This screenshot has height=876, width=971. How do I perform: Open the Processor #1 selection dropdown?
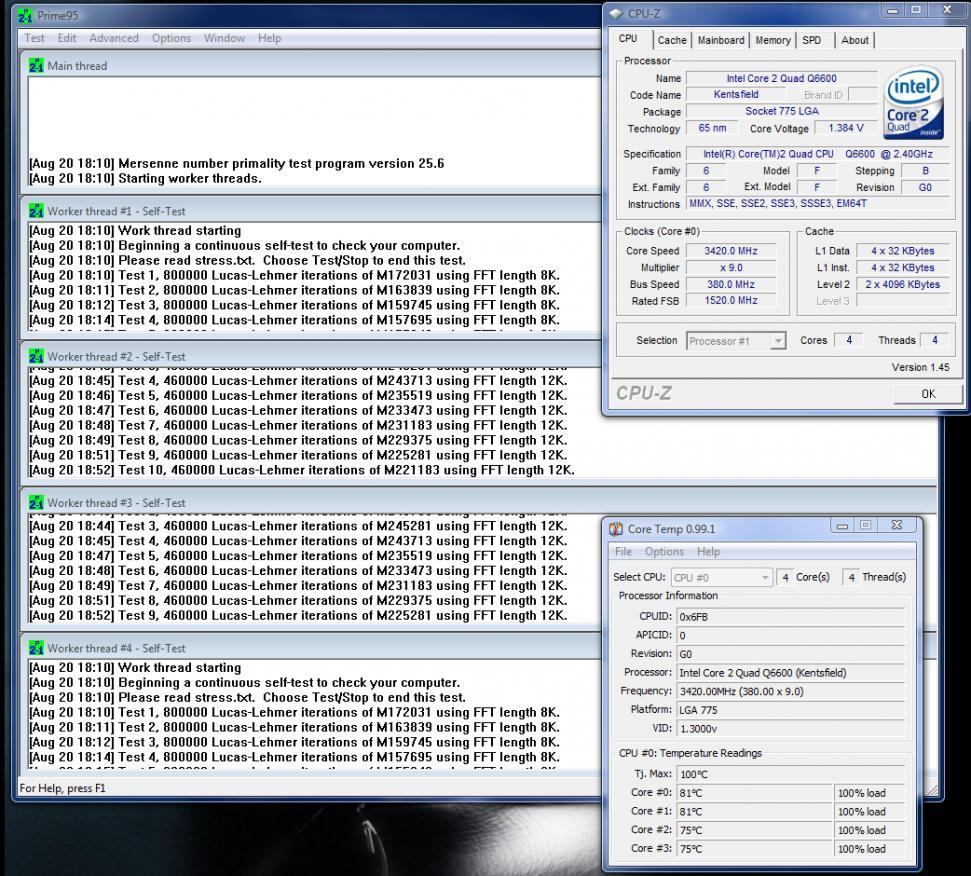click(x=736, y=340)
